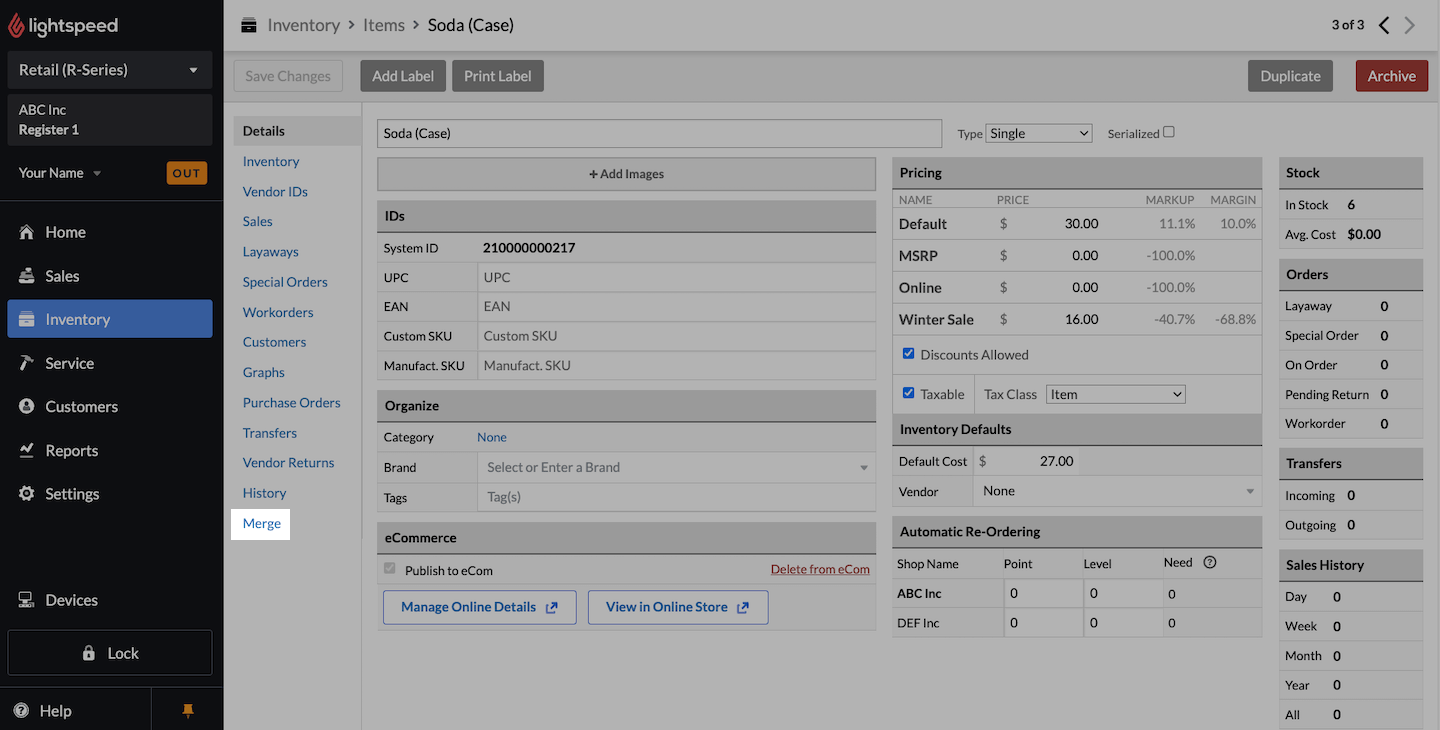Switch to the Vendor IDs tab

click(275, 192)
